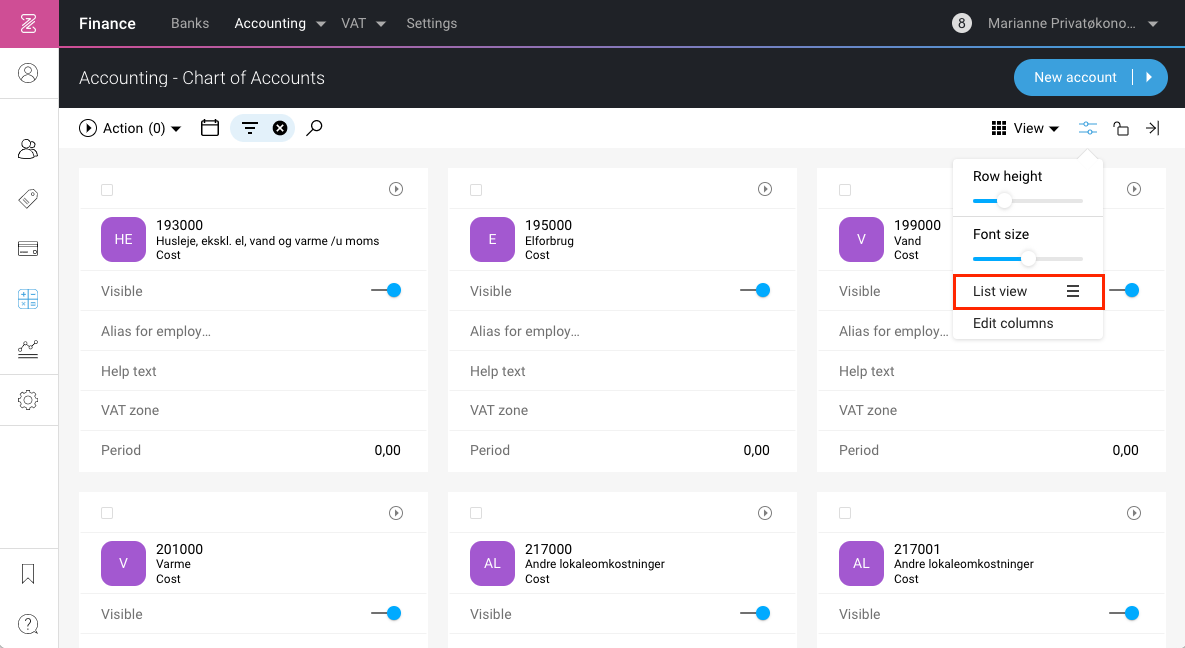Open the calculator accounting sidebar icon

28,299
